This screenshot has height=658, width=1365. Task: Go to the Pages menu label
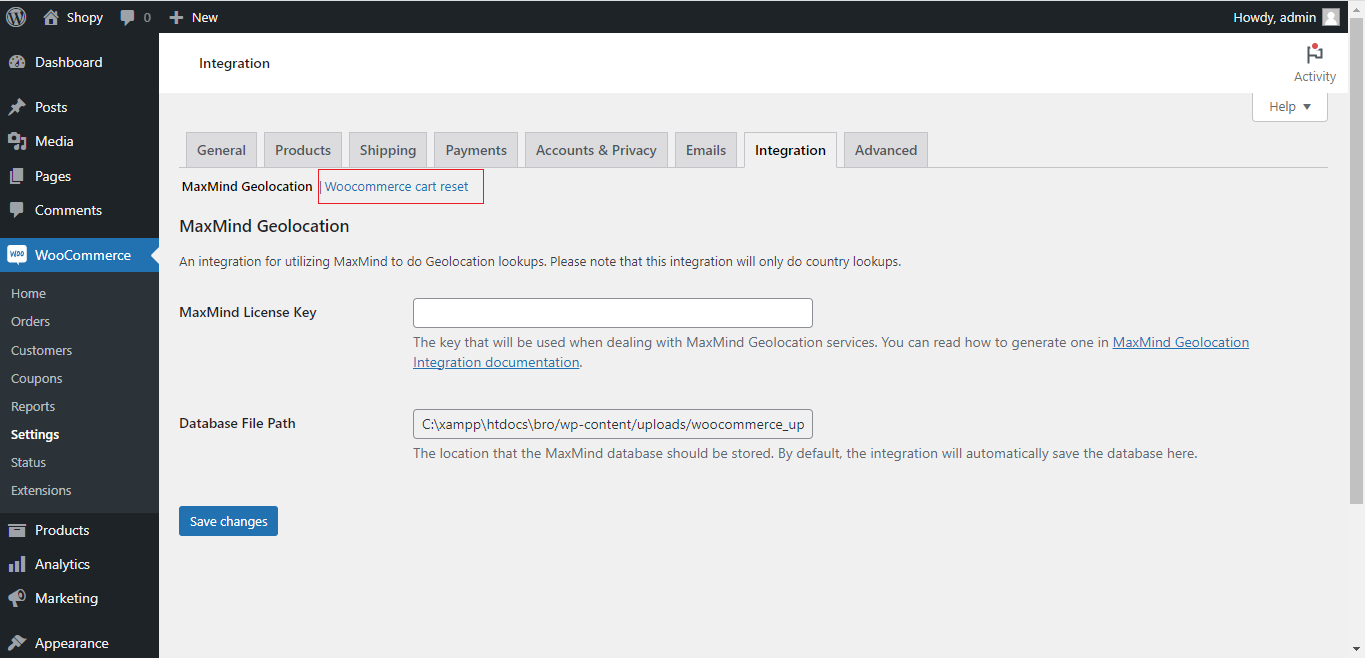(53, 176)
